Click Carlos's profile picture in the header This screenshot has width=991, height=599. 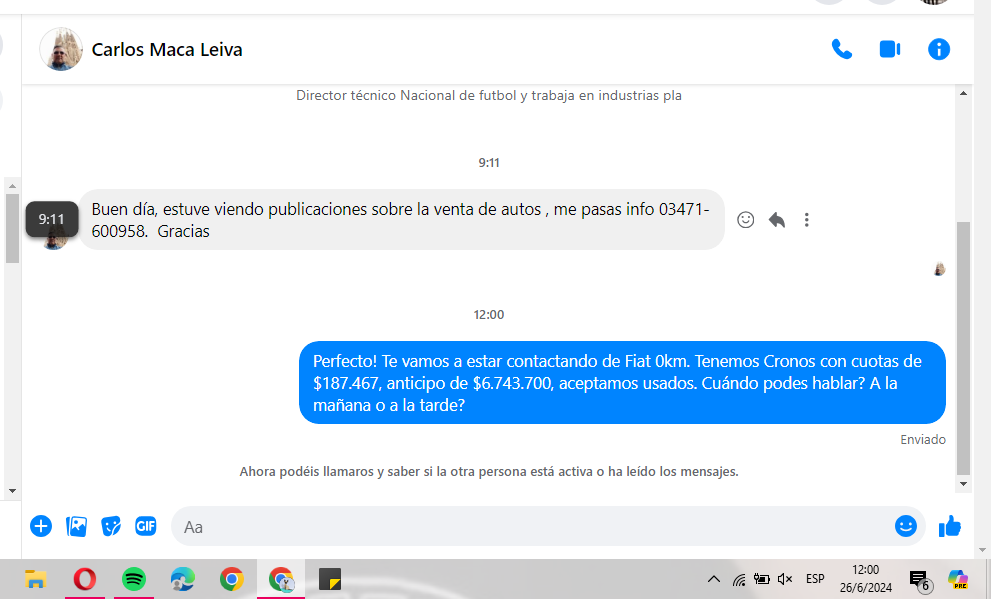pos(61,49)
